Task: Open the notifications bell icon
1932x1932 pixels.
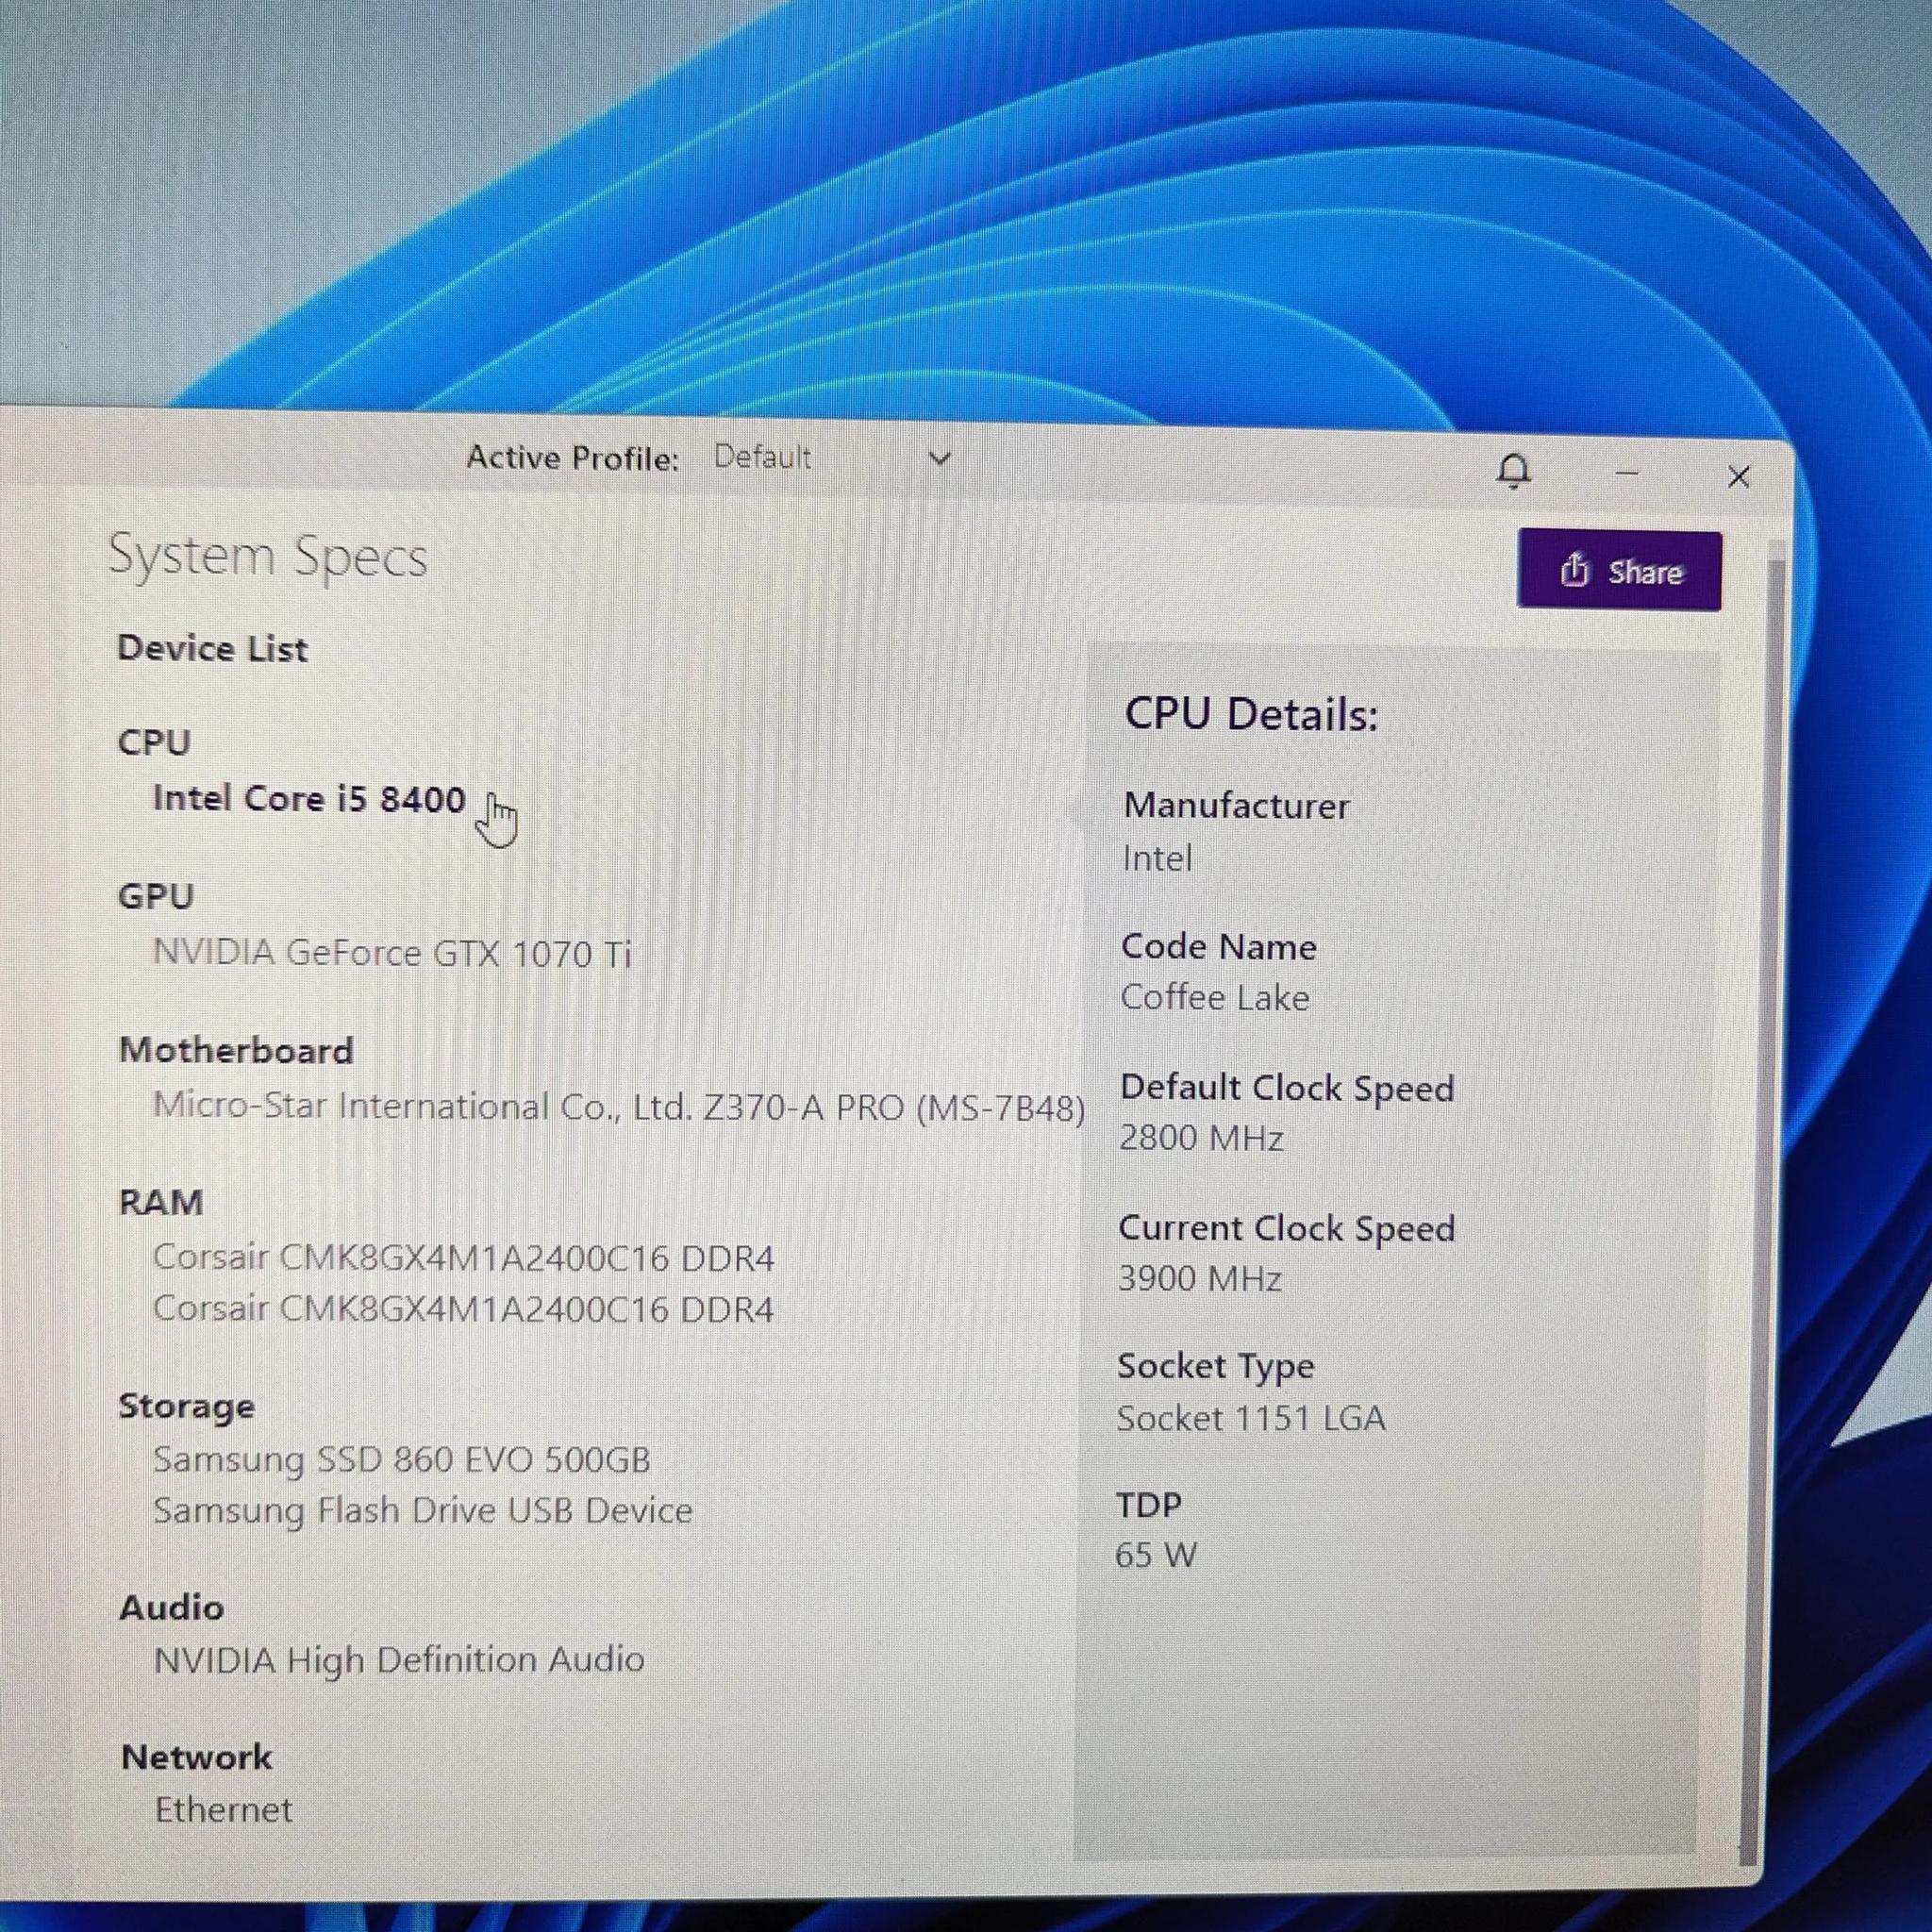Action: (1513, 470)
